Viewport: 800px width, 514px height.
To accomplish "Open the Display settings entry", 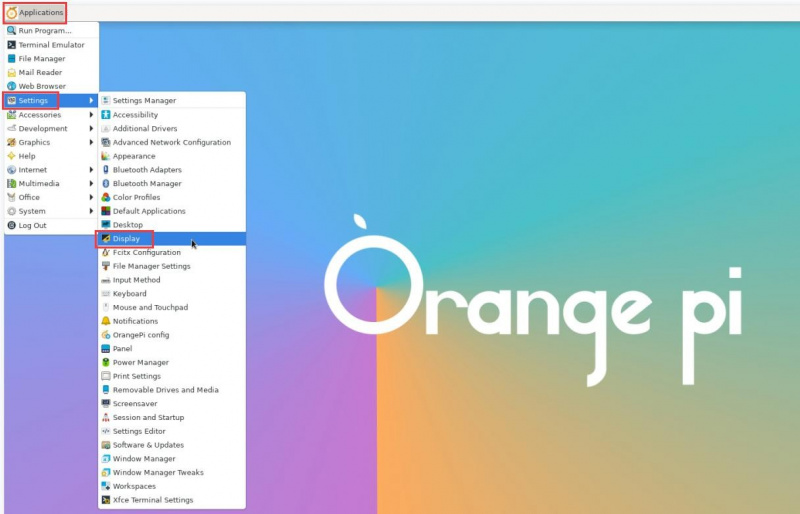I will (x=172, y=239).
